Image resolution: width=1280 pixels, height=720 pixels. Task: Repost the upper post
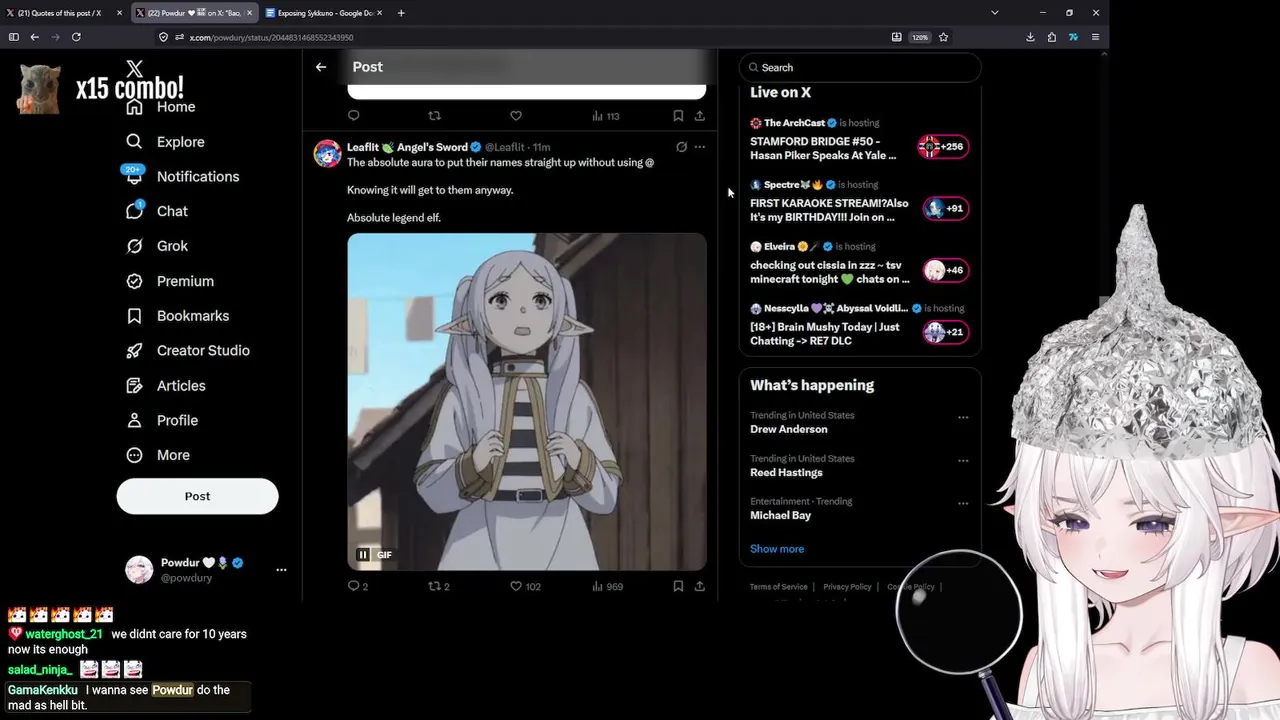[435, 116]
